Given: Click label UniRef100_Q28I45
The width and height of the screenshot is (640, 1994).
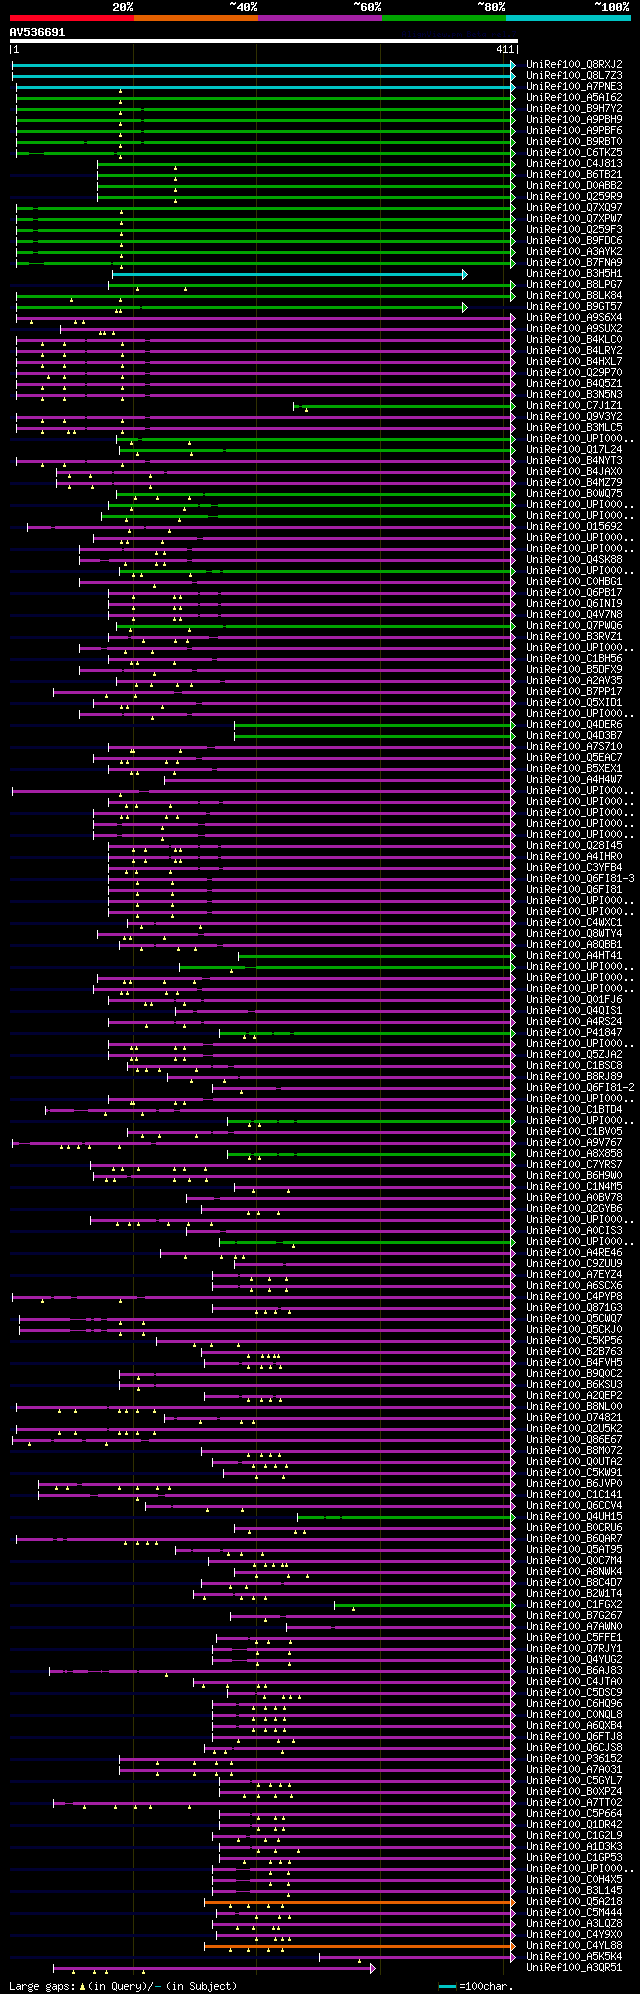Looking at the screenshot, I should [574, 846].
